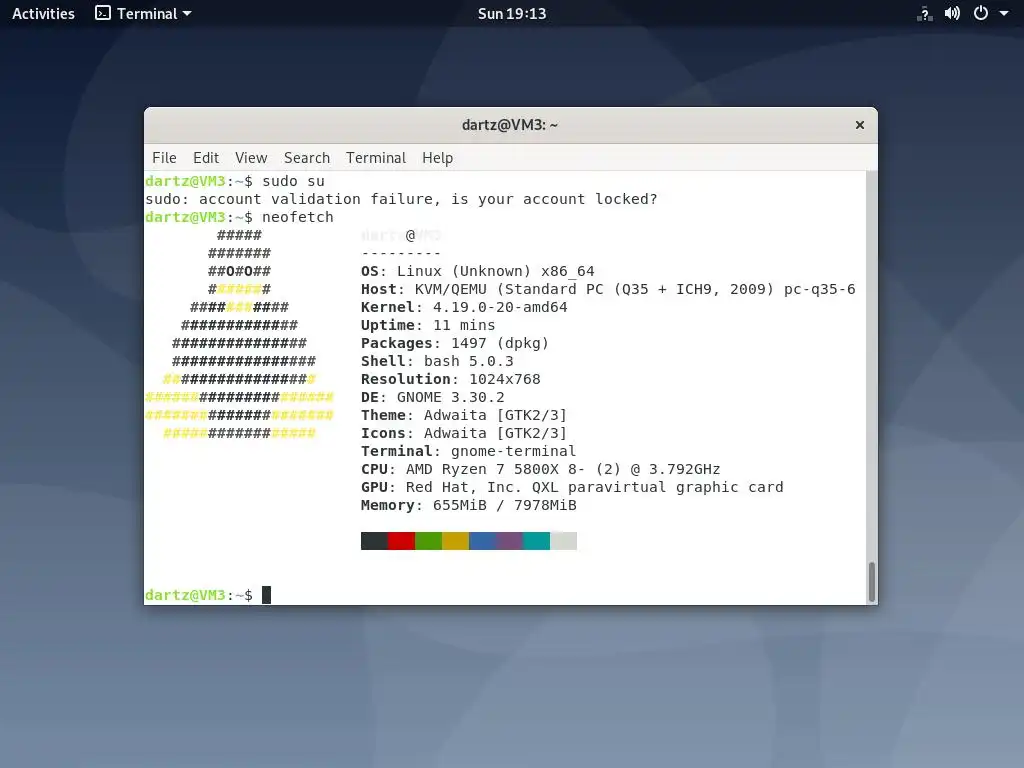This screenshot has height=768, width=1024.
Task: Click the bottom dartz@VM3 prompt cursor
Action: tap(266, 595)
